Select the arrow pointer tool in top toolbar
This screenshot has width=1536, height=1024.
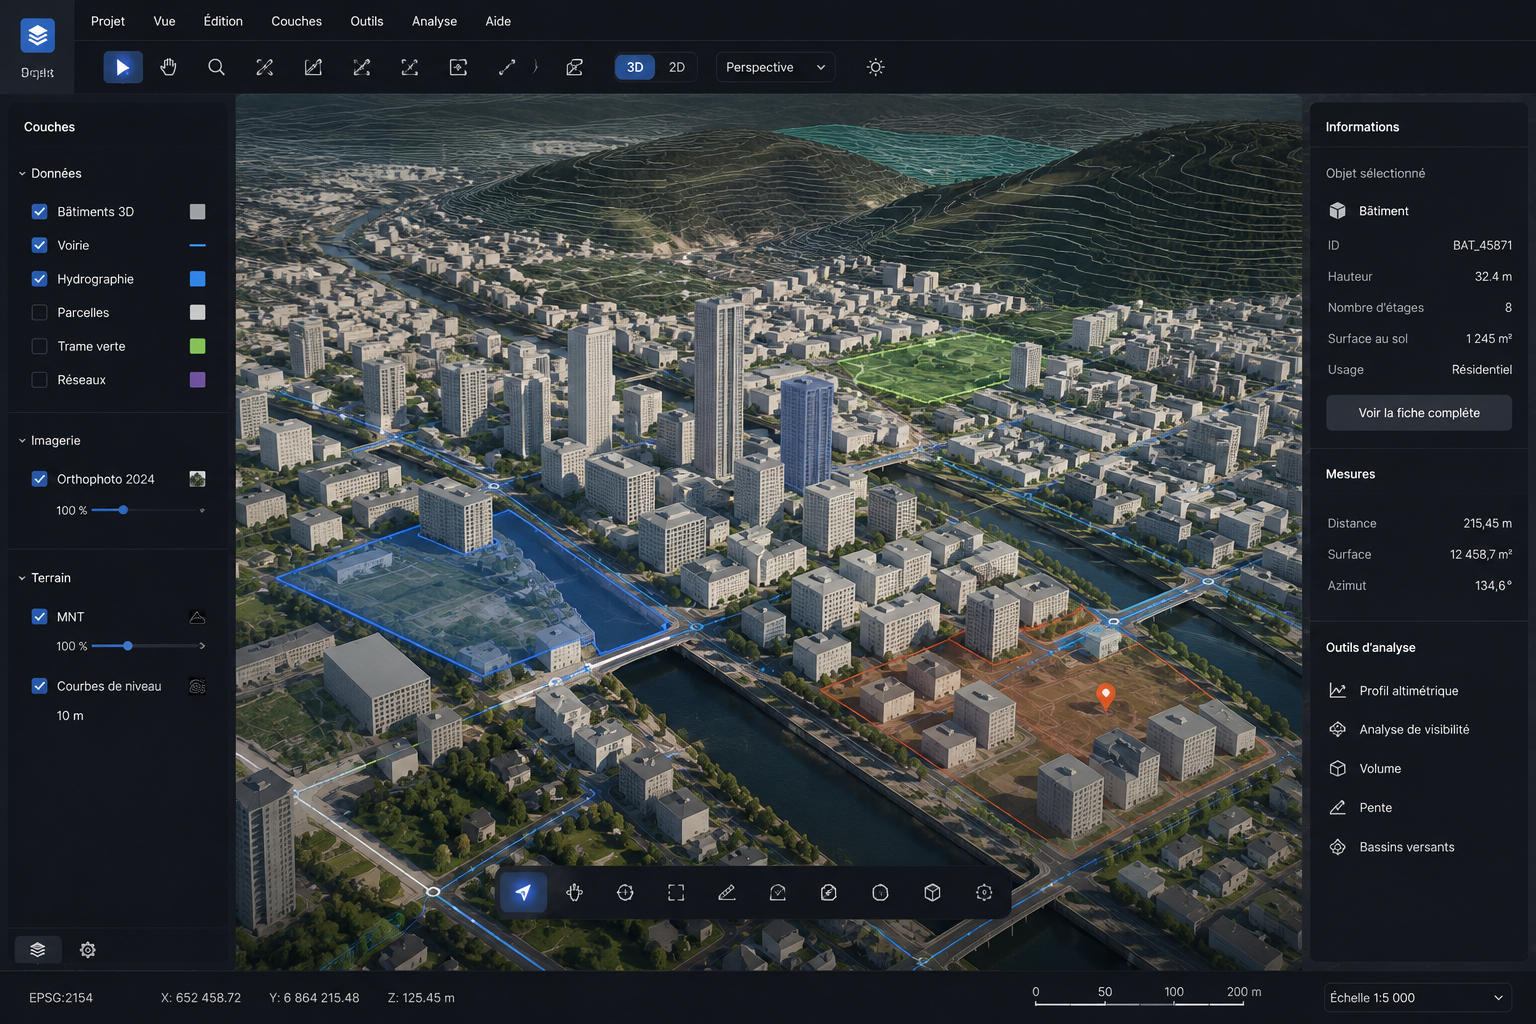click(123, 67)
